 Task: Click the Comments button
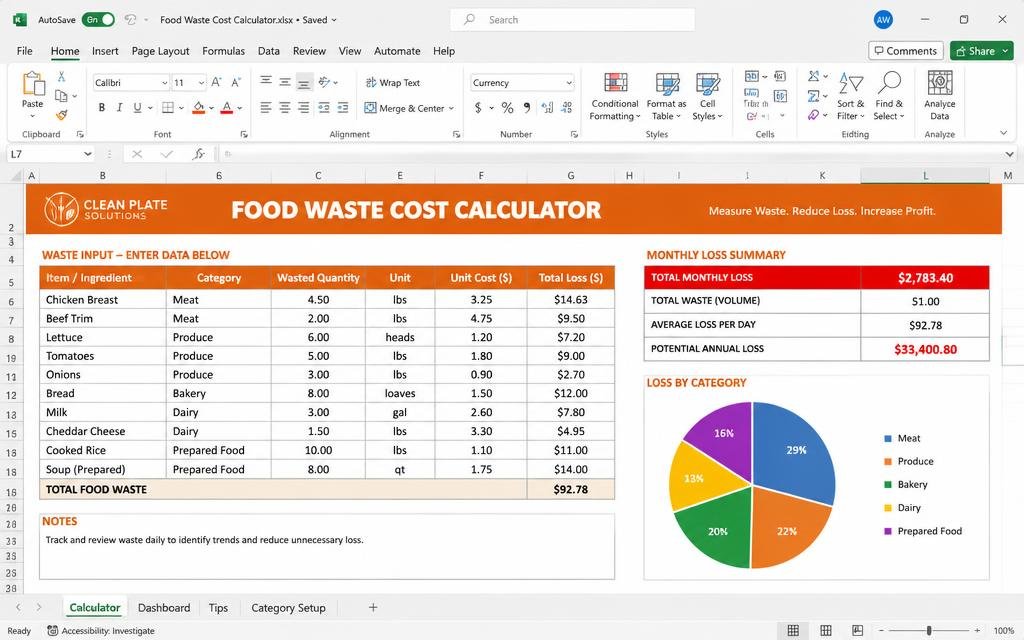[906, 51]
